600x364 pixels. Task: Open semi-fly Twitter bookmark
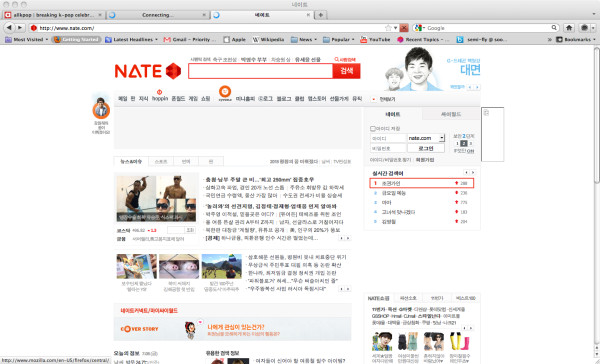click(481, 39)
